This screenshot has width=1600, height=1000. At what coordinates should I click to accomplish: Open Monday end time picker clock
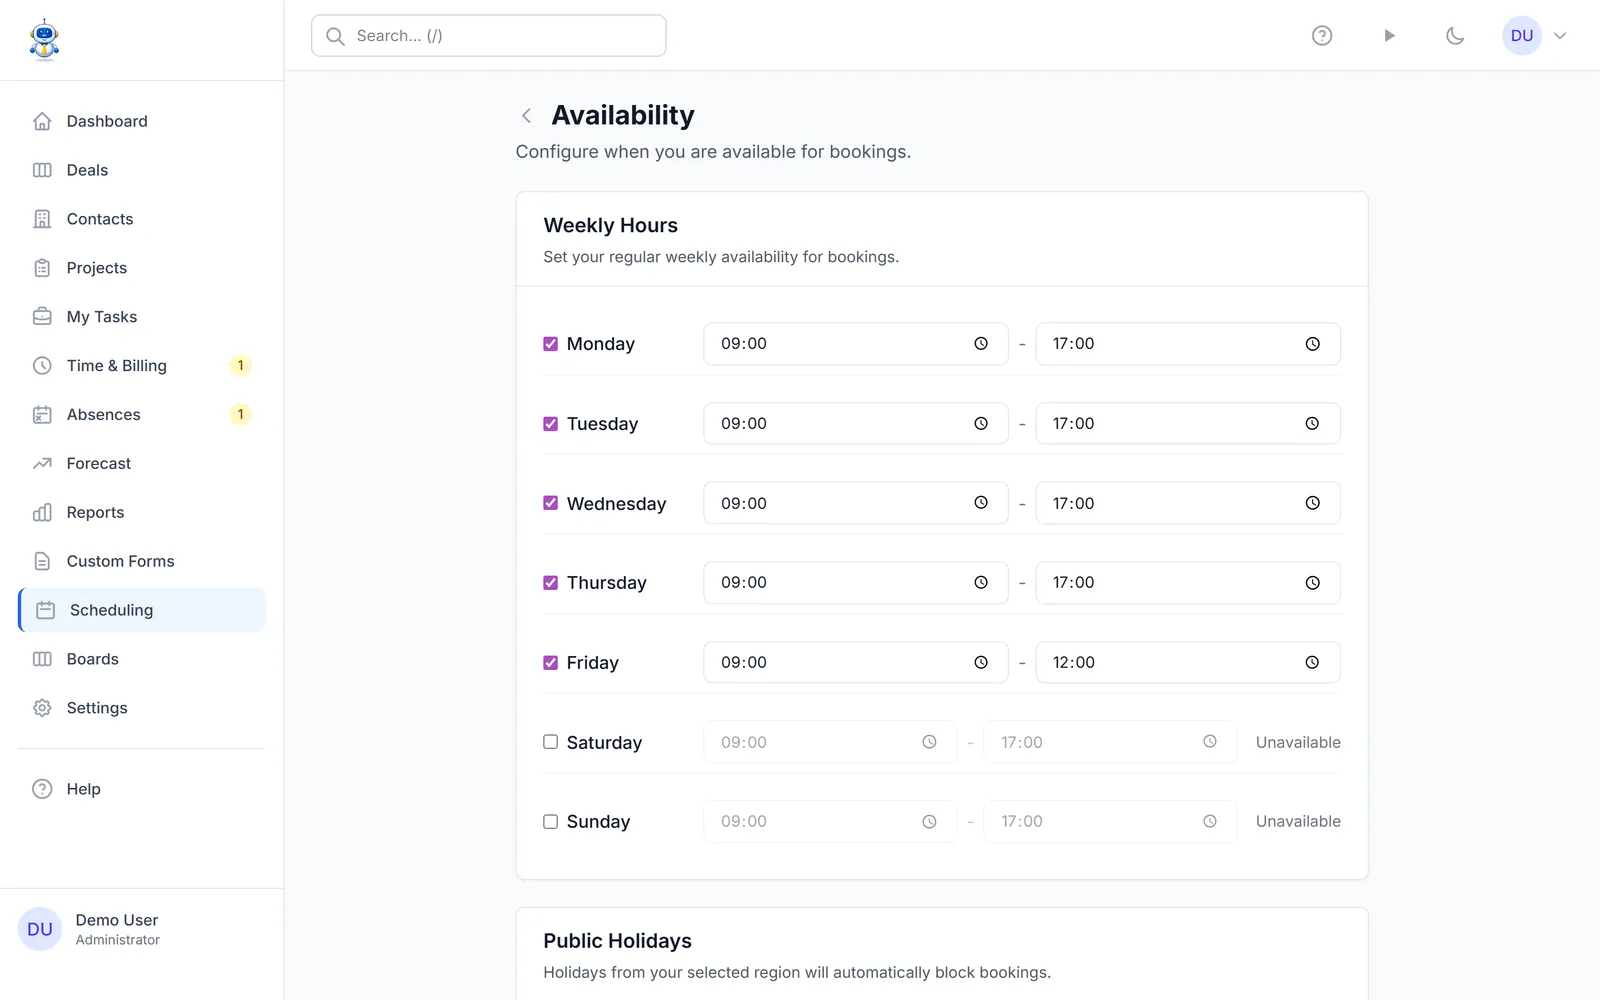[x=1312, y=344]
